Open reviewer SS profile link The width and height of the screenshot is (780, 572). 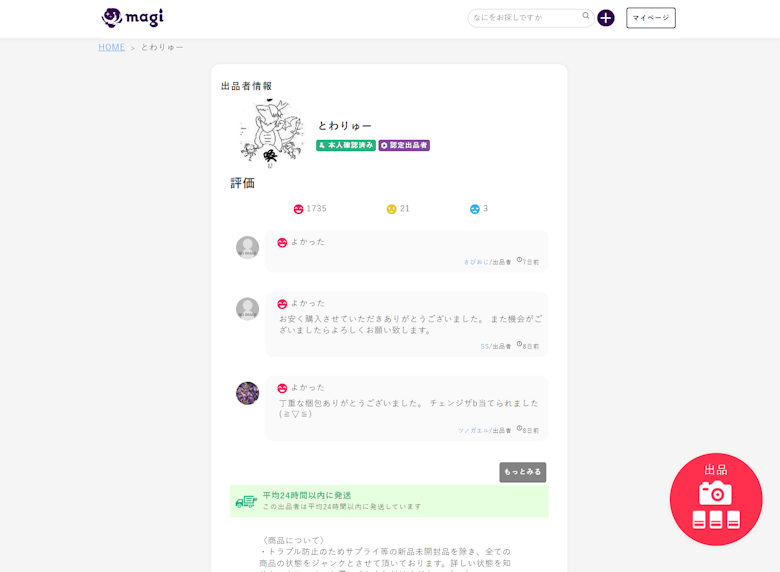coord(485,346)
